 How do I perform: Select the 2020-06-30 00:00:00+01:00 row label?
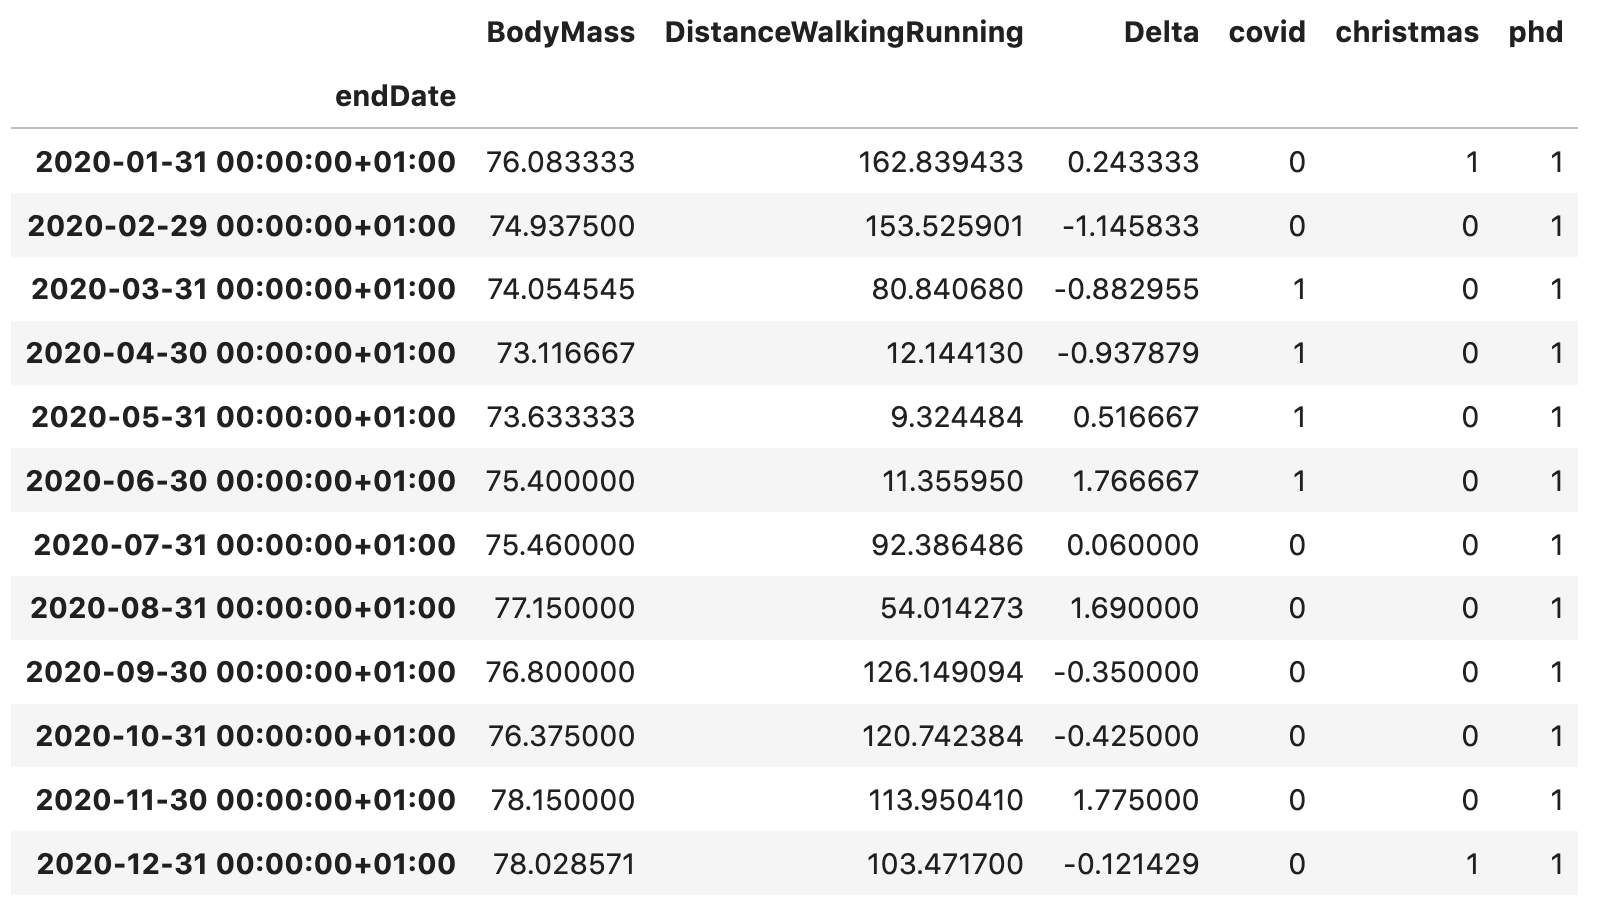pos(240,482)
